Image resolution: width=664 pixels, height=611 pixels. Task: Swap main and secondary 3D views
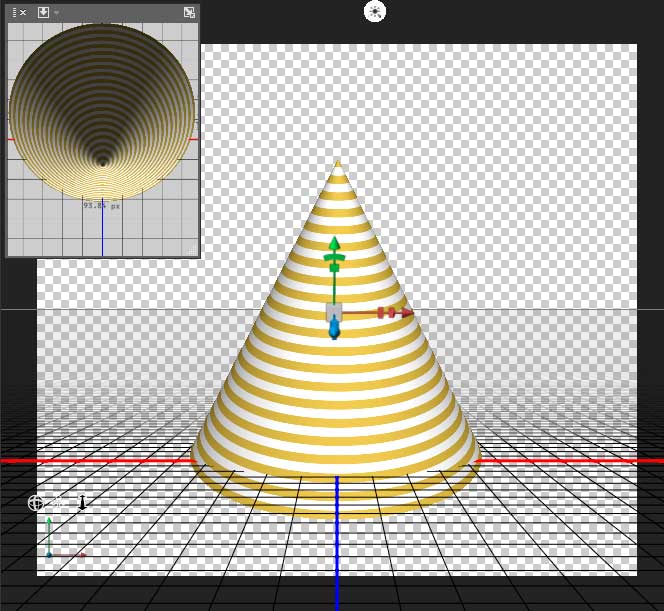click(189, 13)
